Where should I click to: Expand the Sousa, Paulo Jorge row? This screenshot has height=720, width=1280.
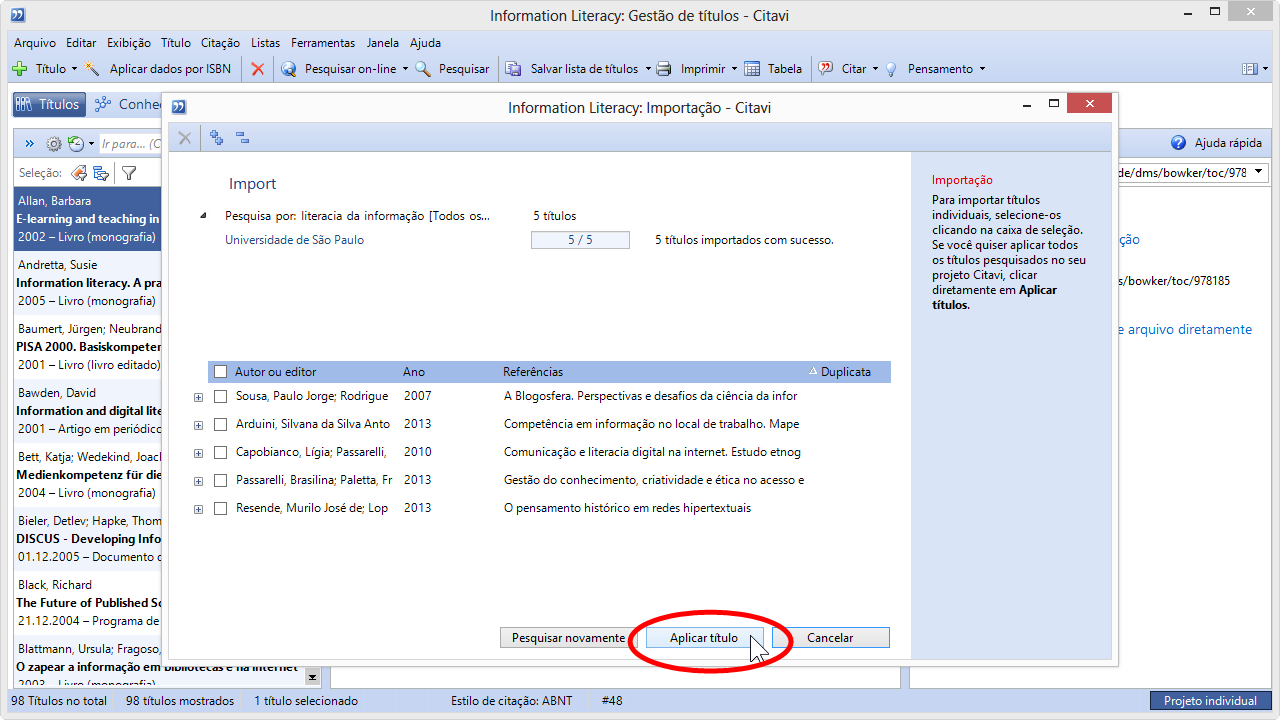point(198,397)
